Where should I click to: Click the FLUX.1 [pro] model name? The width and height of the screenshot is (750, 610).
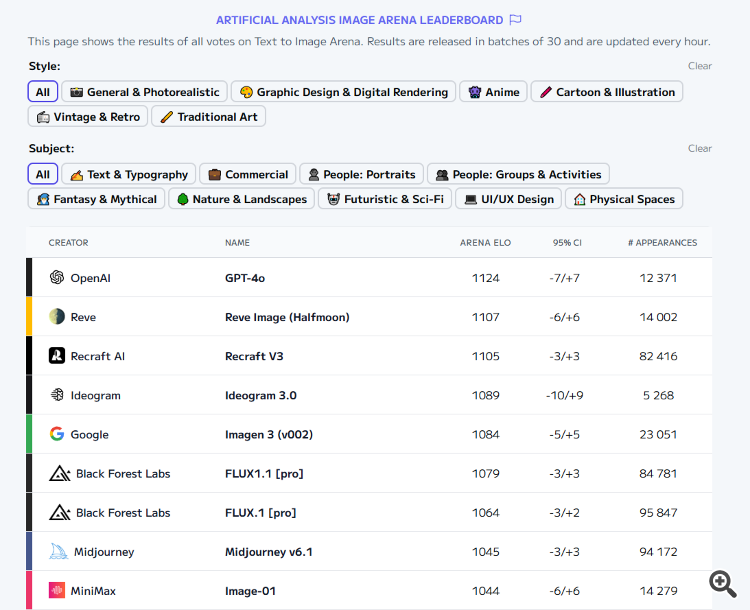261,513
